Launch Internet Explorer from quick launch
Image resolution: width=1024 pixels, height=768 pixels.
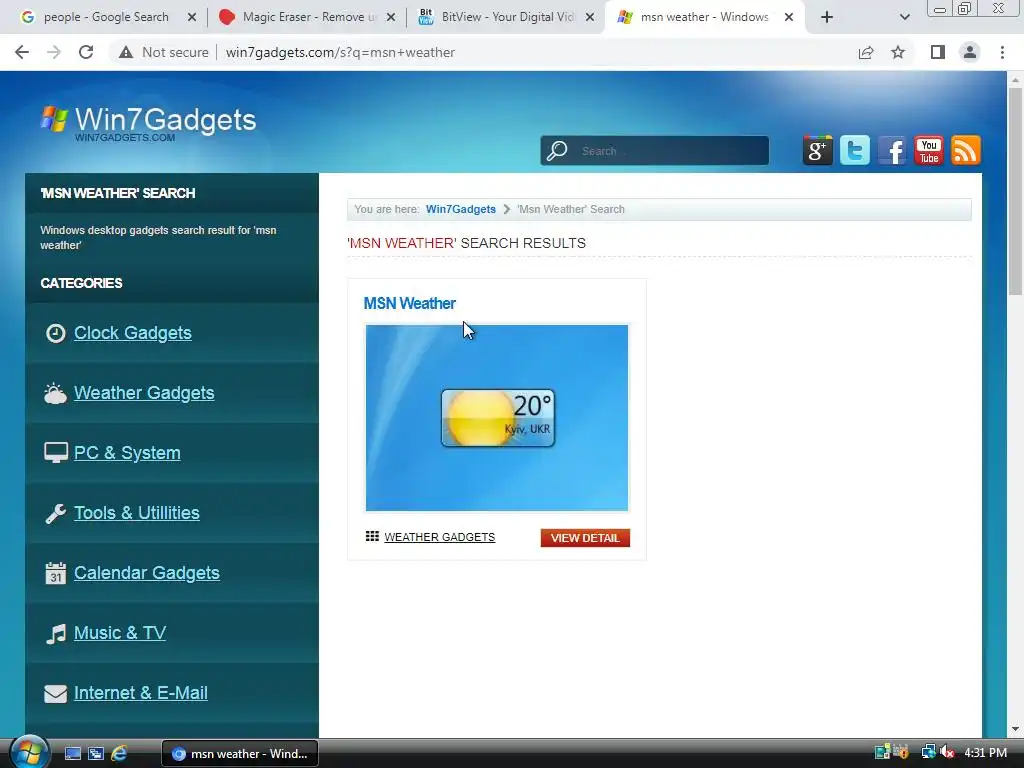tap(119, 754)
